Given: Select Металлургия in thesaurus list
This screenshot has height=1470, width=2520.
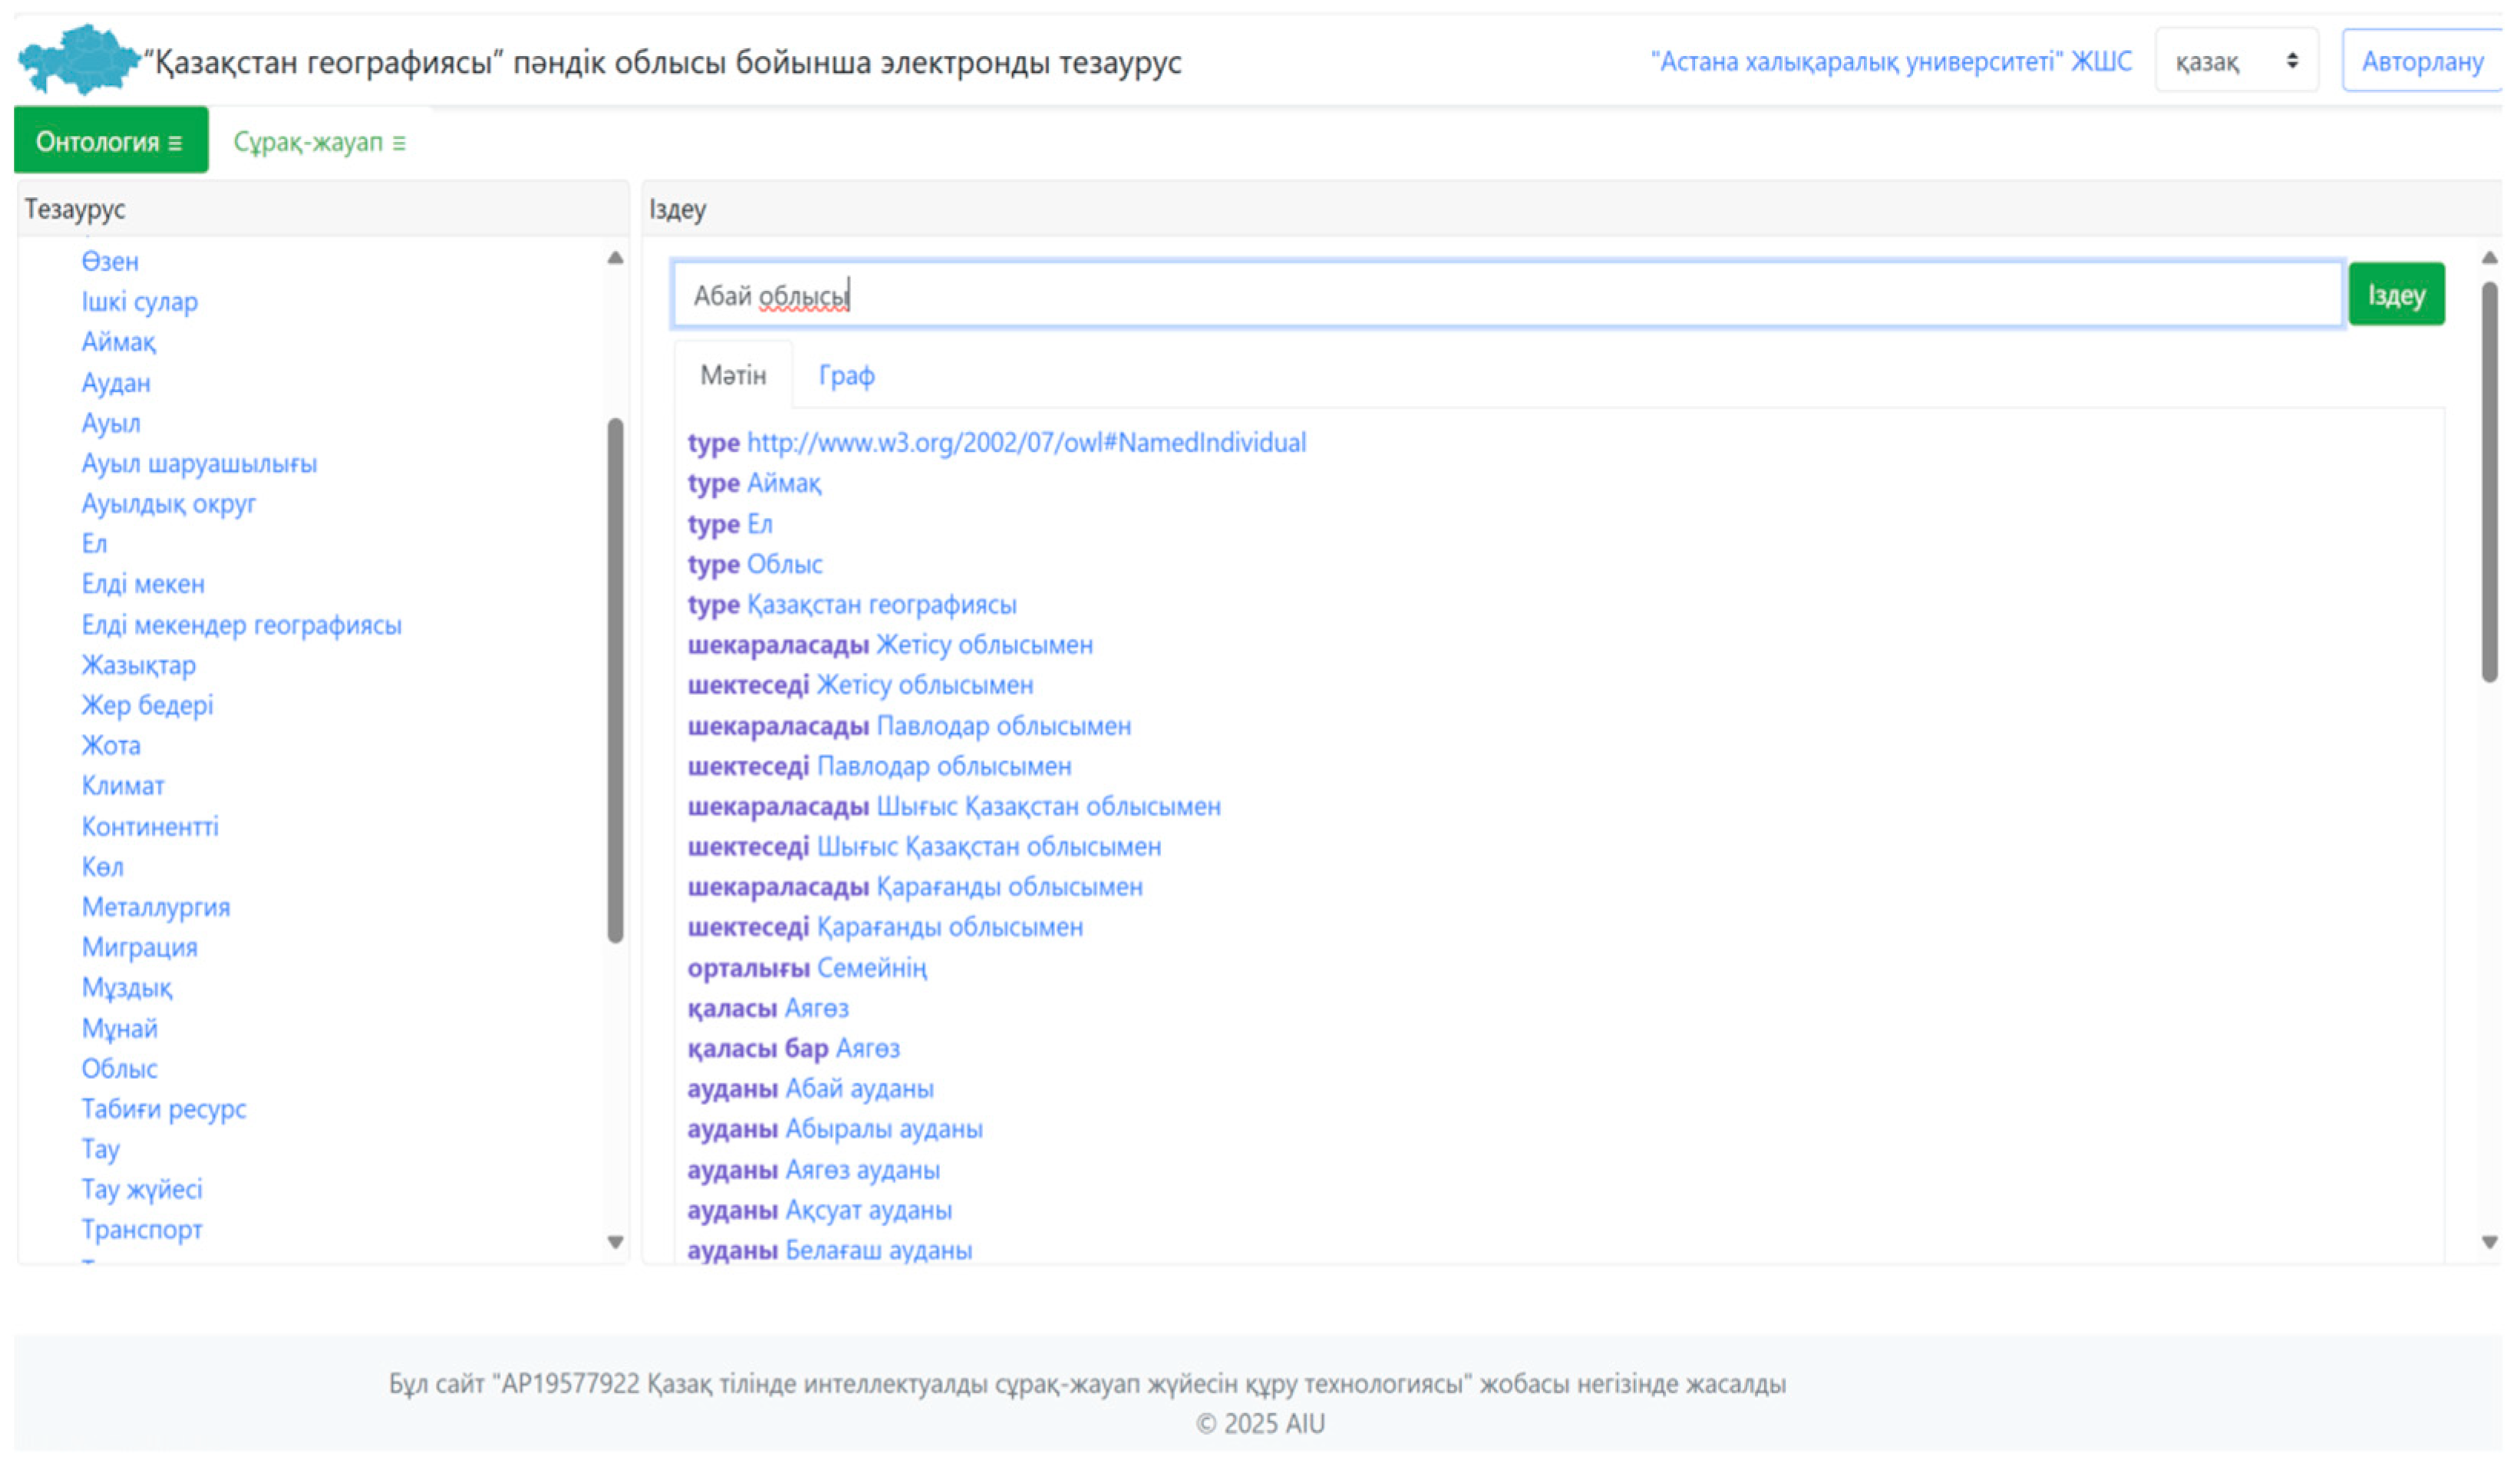Looking at the screenshot, I should tap(156, 907).
